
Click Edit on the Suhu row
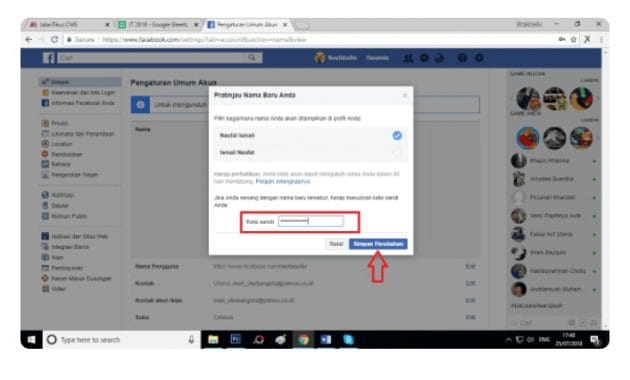(470, 317)
